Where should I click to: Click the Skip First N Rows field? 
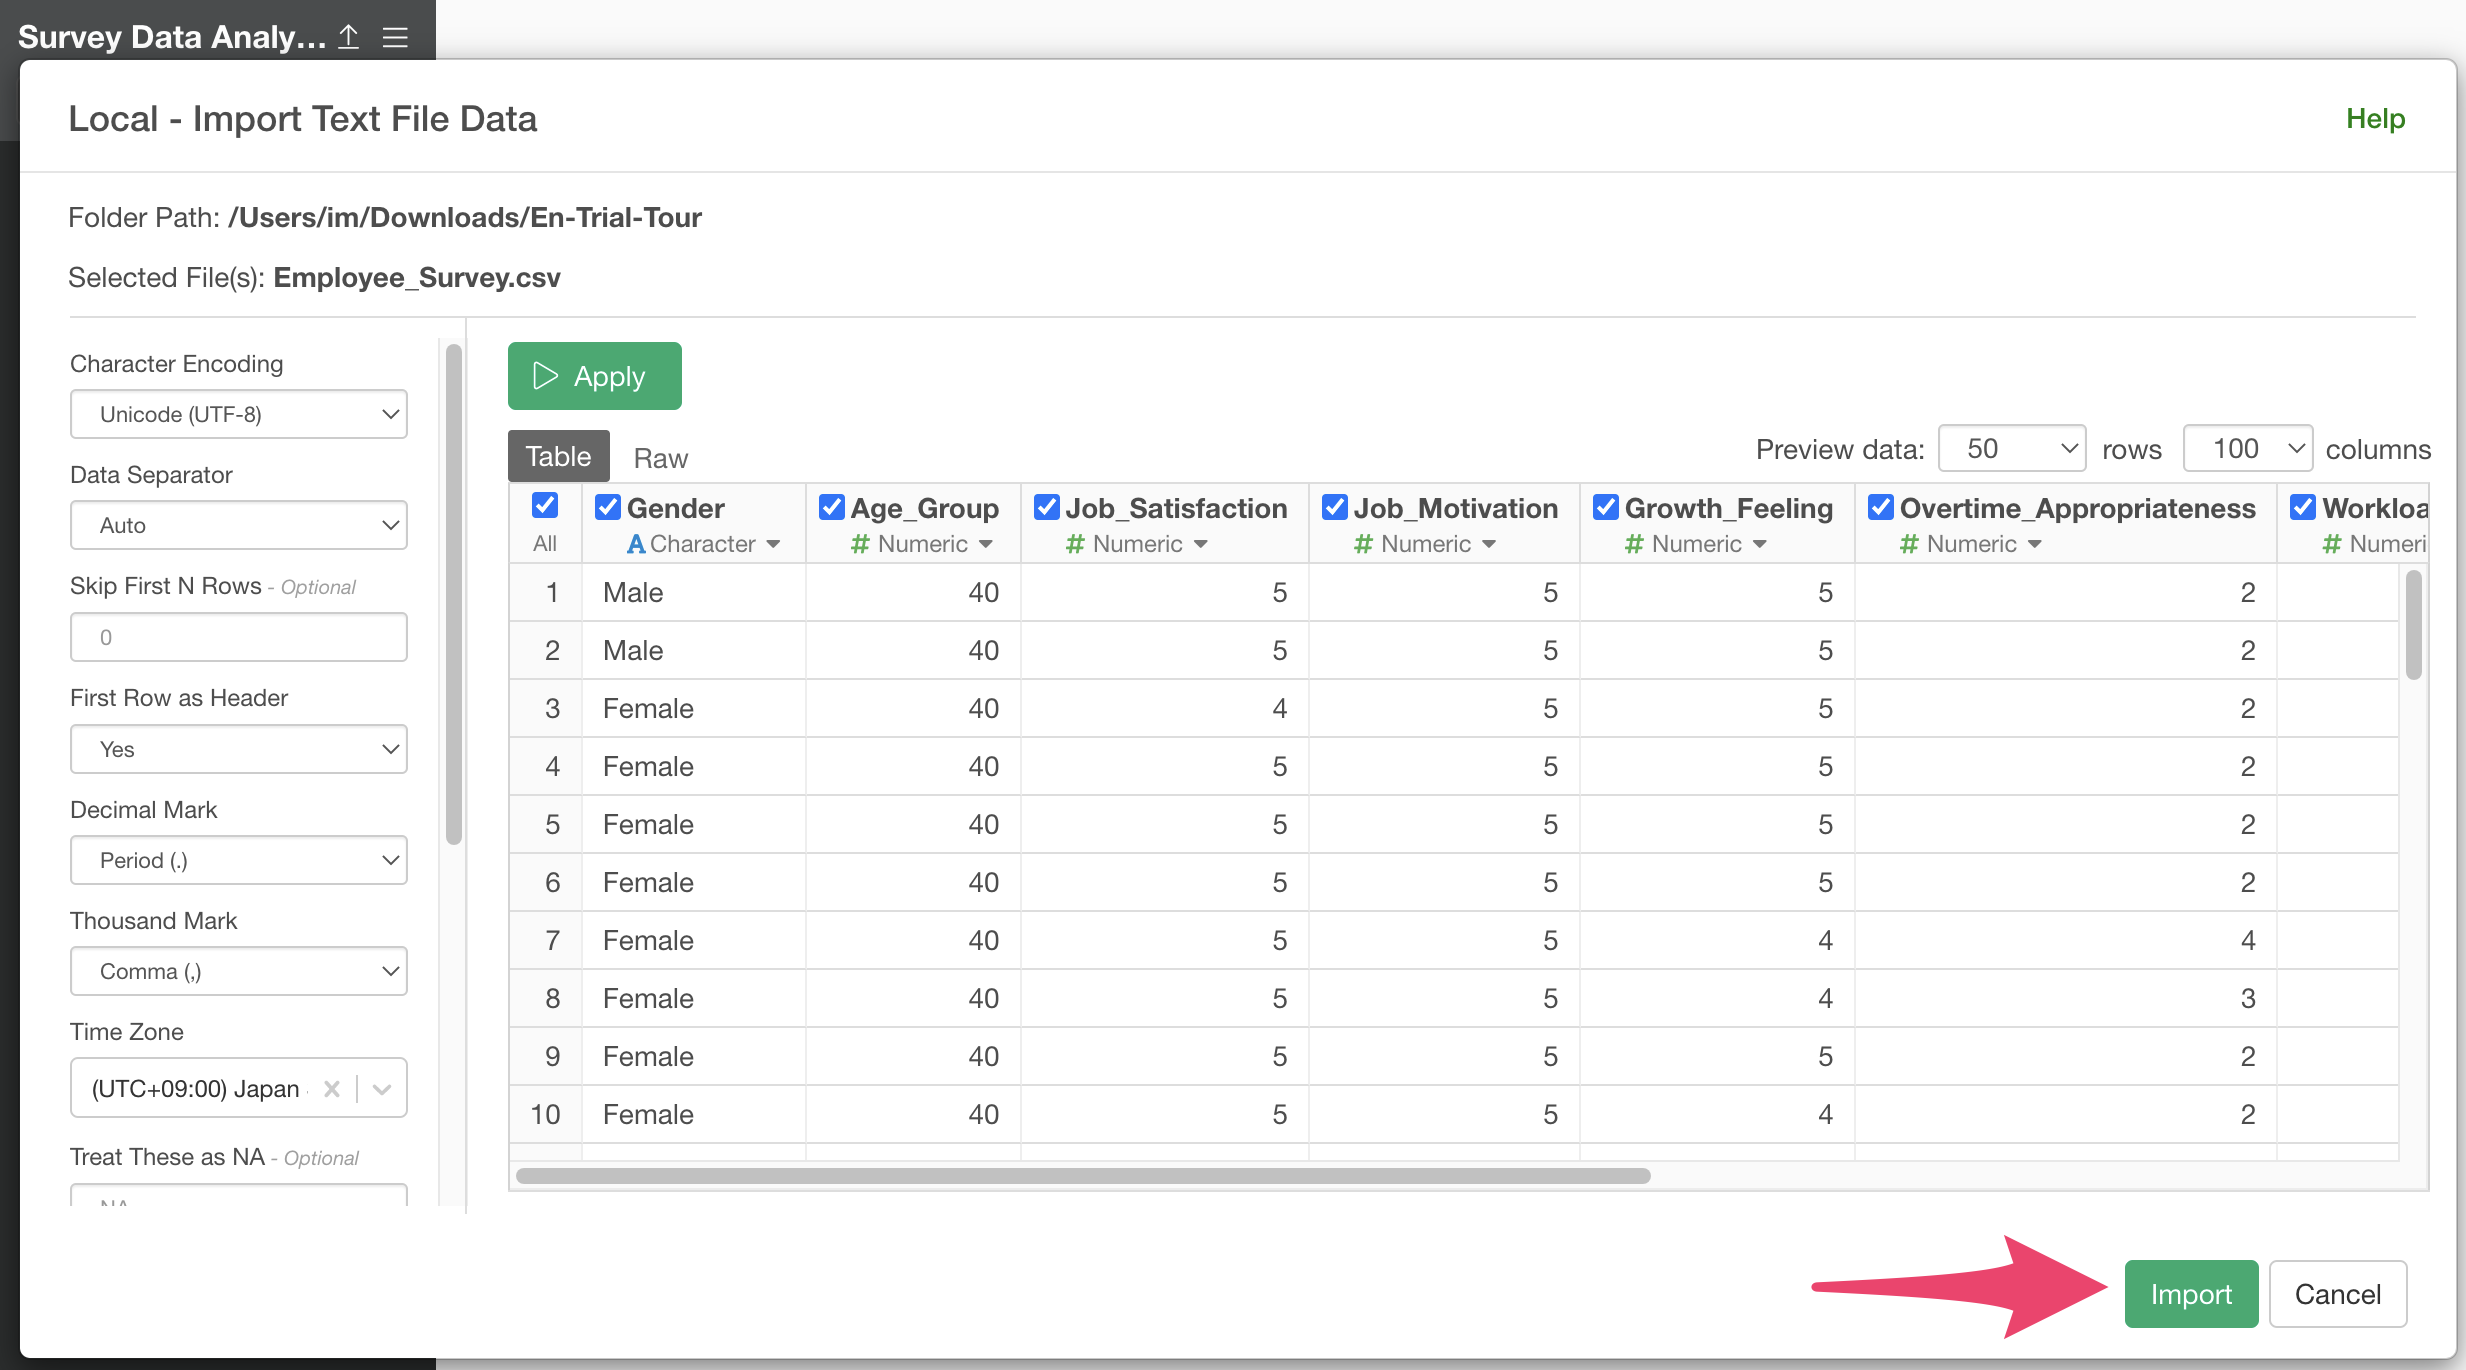coord(238,637)
